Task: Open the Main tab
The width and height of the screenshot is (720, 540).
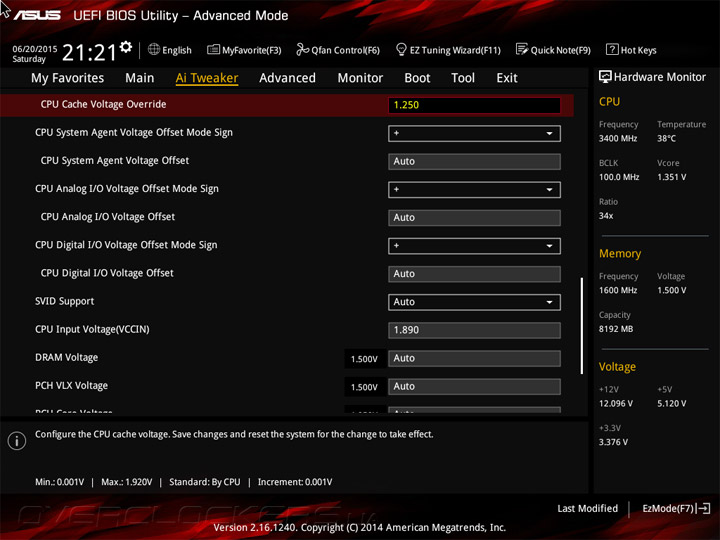Action: (140, 78)
